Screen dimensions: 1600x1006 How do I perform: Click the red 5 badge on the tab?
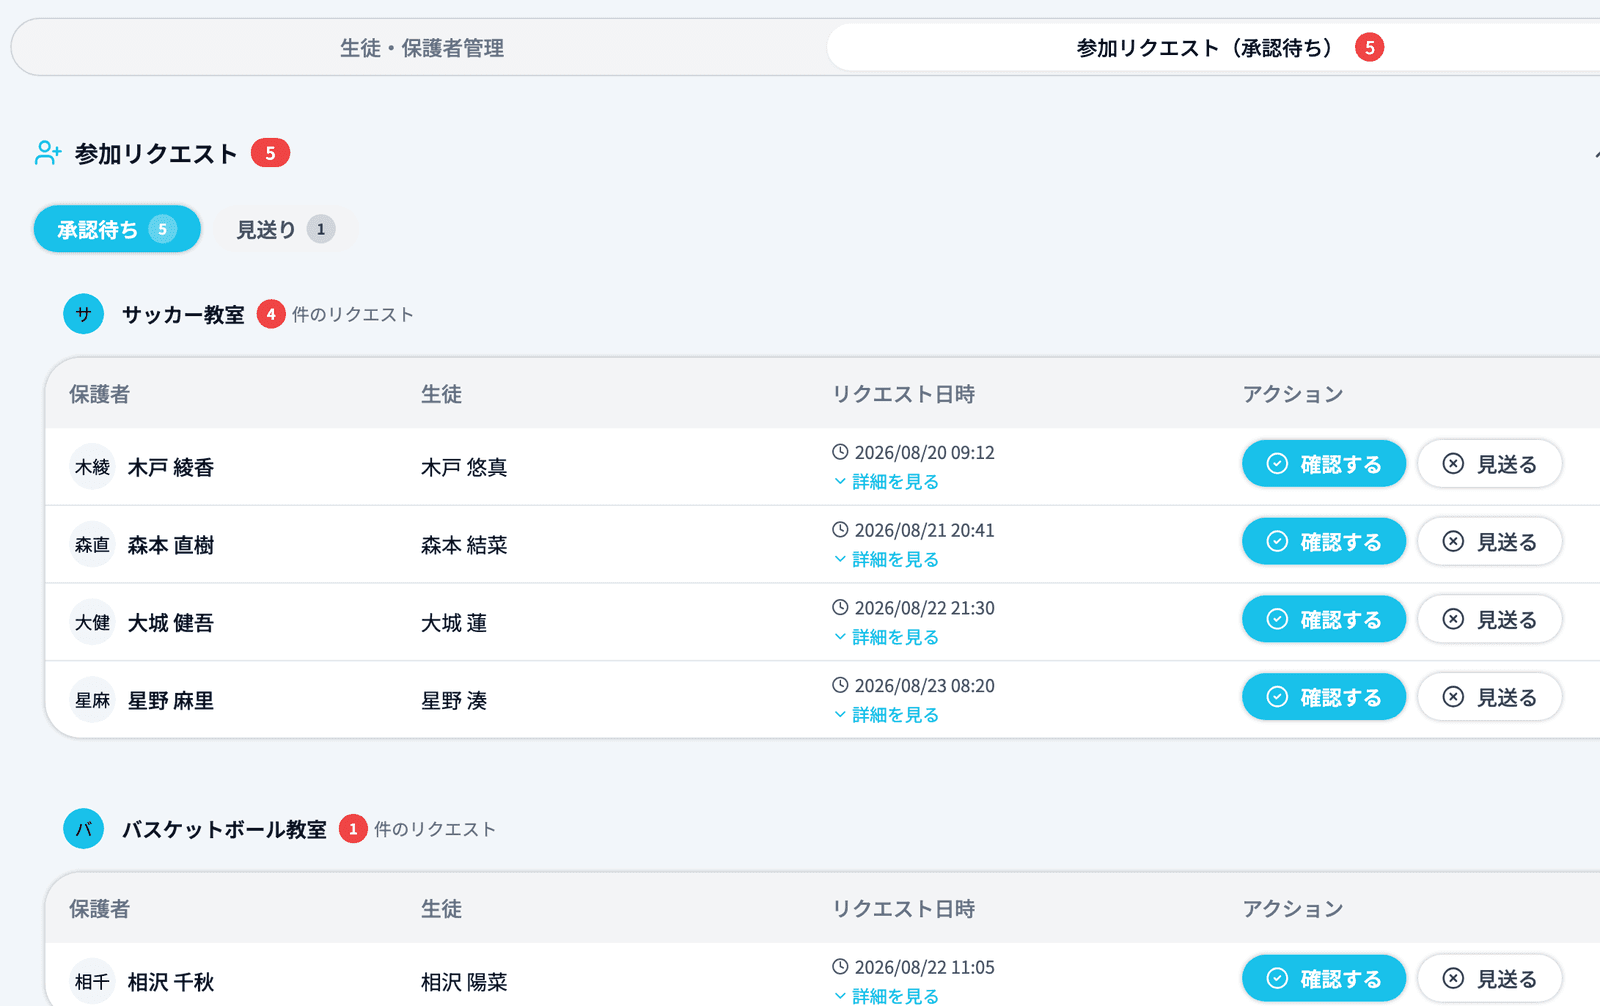[1370, 47]
